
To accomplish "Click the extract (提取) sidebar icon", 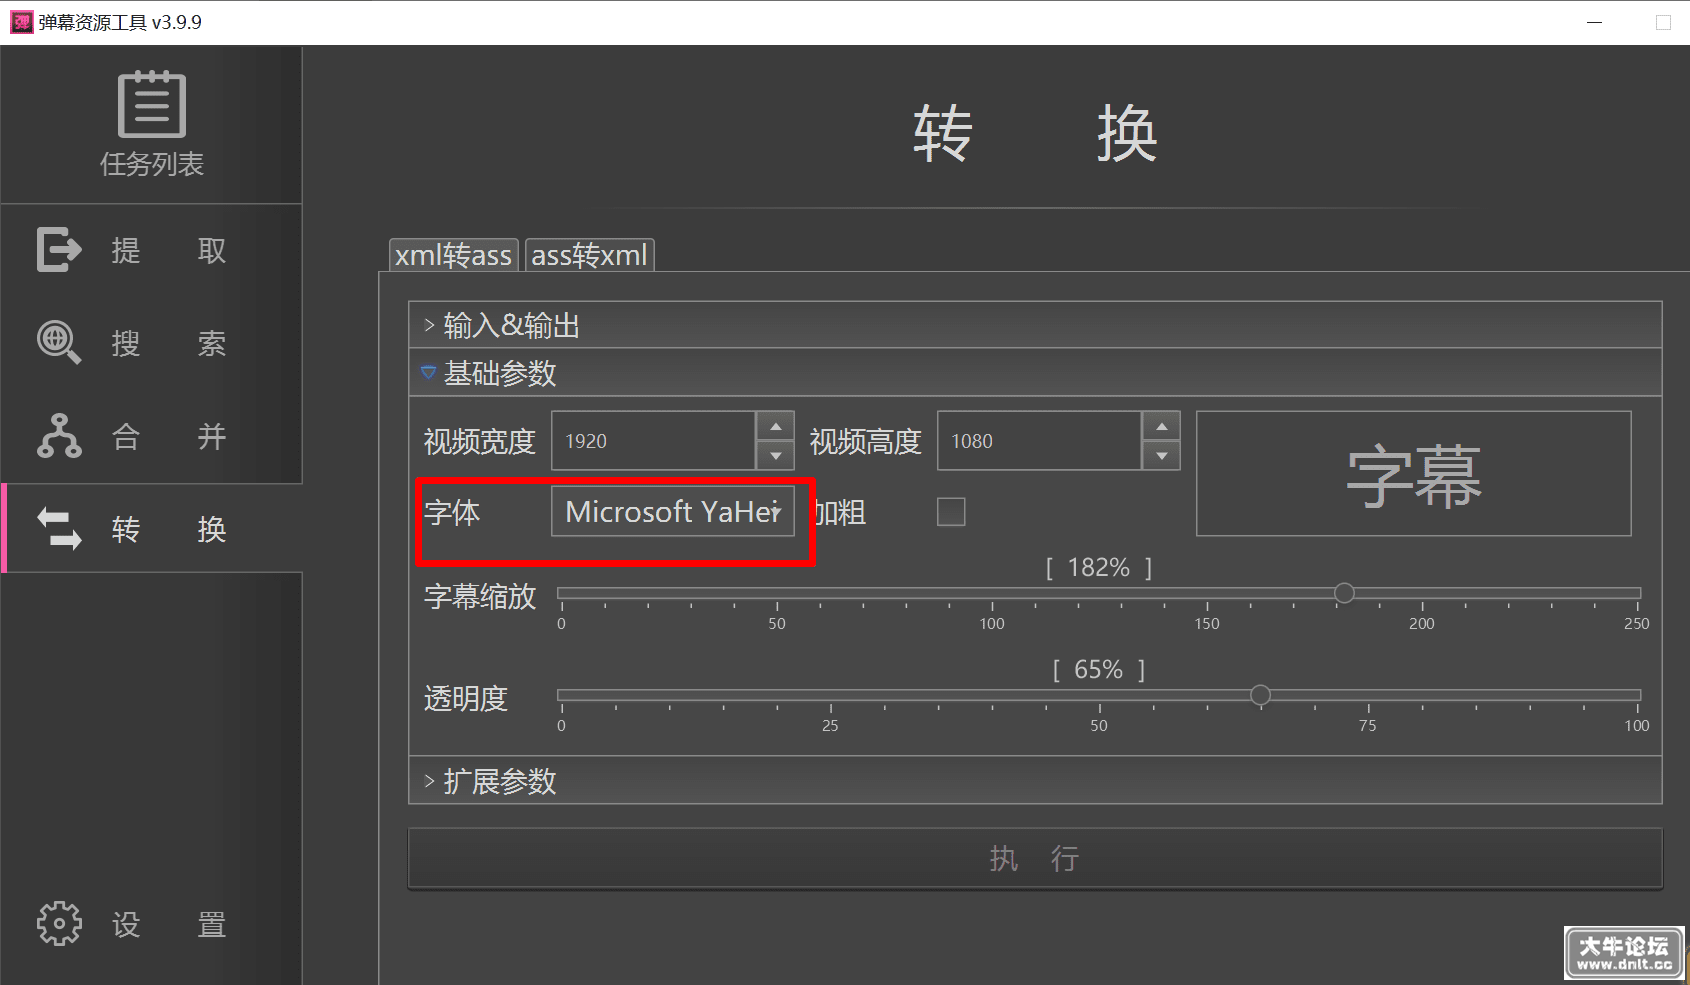I will coord(59,250).
